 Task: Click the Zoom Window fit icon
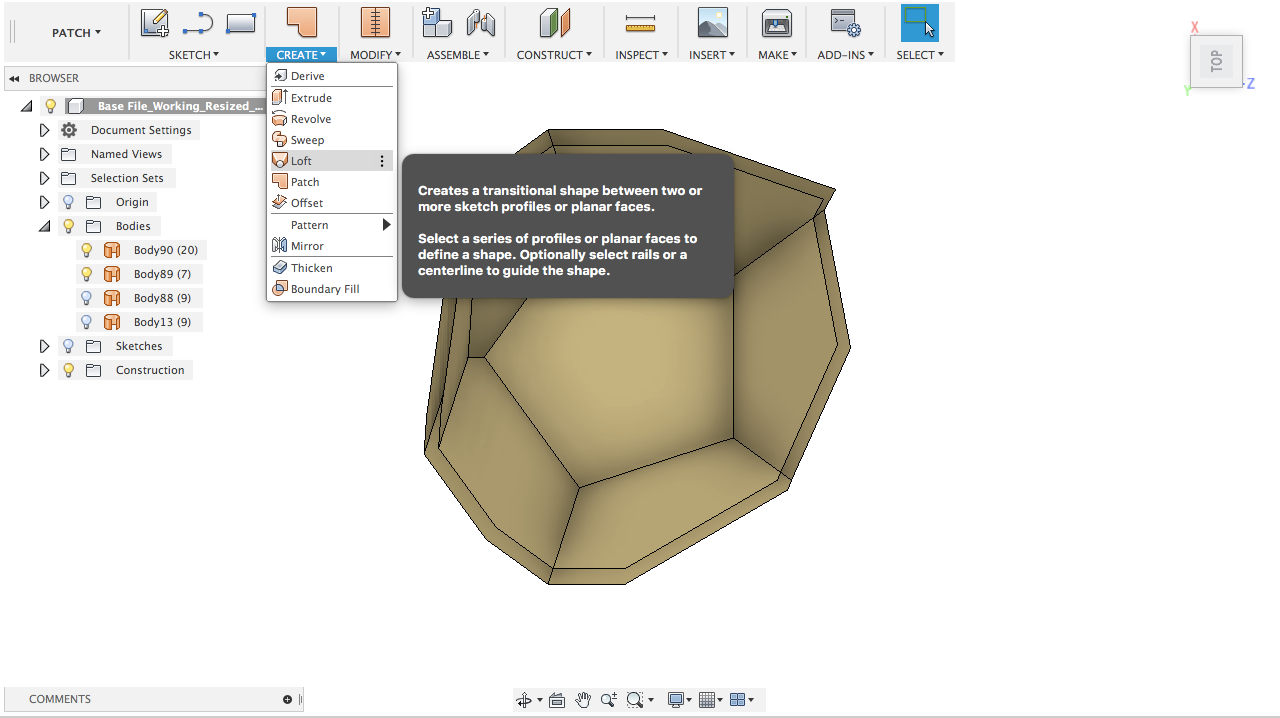pyautogui.click(x=634, y=700)
